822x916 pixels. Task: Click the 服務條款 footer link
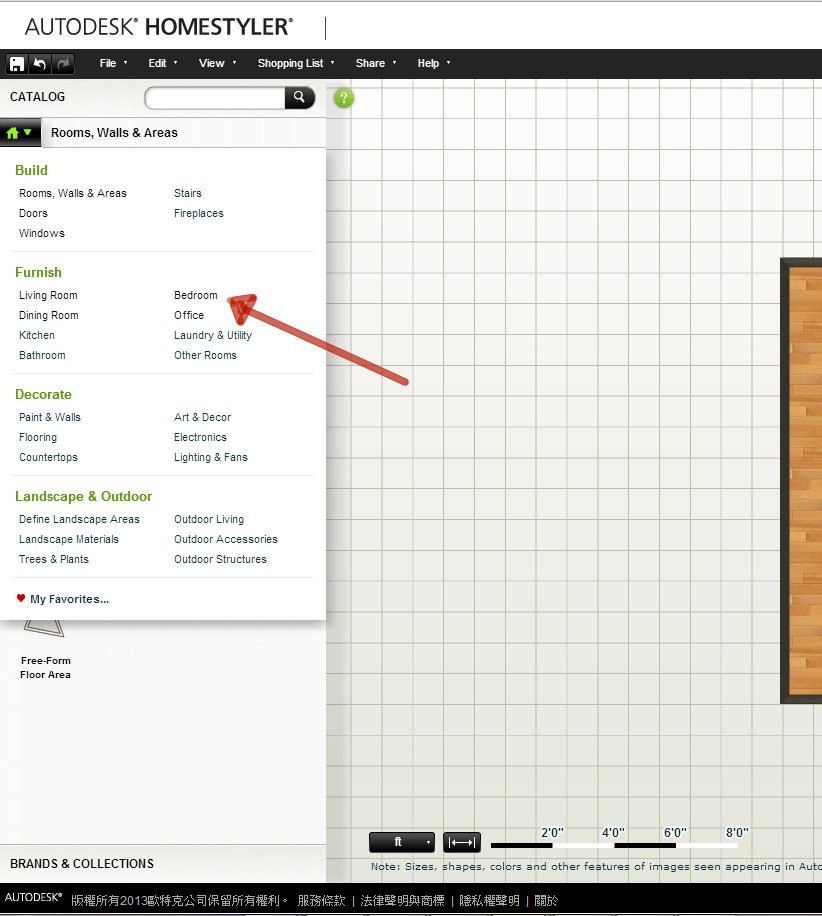(x=321, y=901)
